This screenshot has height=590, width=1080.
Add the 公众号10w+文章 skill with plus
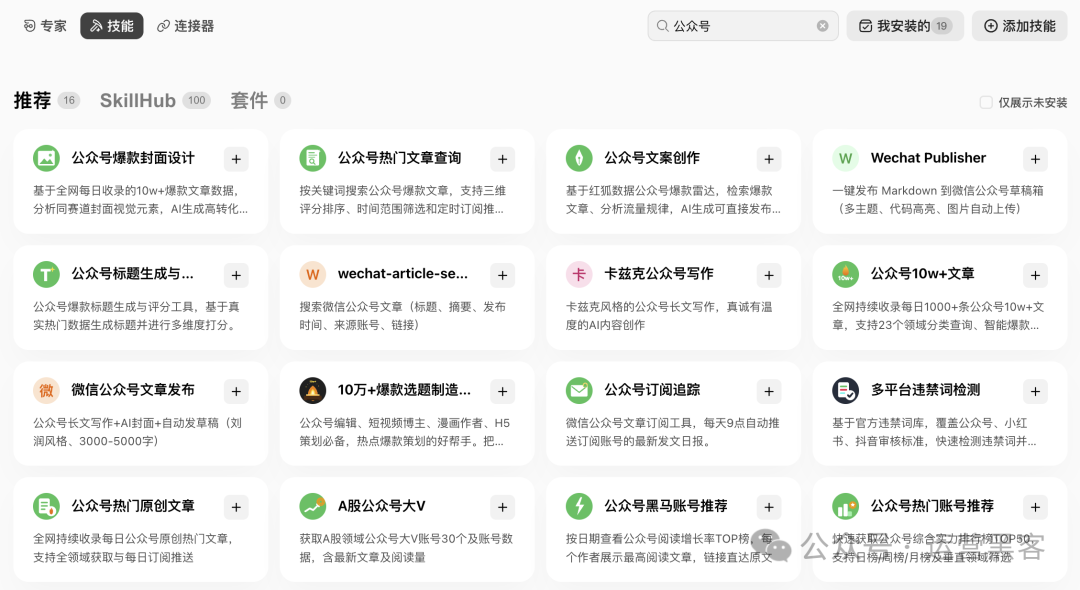point(1035,275)
